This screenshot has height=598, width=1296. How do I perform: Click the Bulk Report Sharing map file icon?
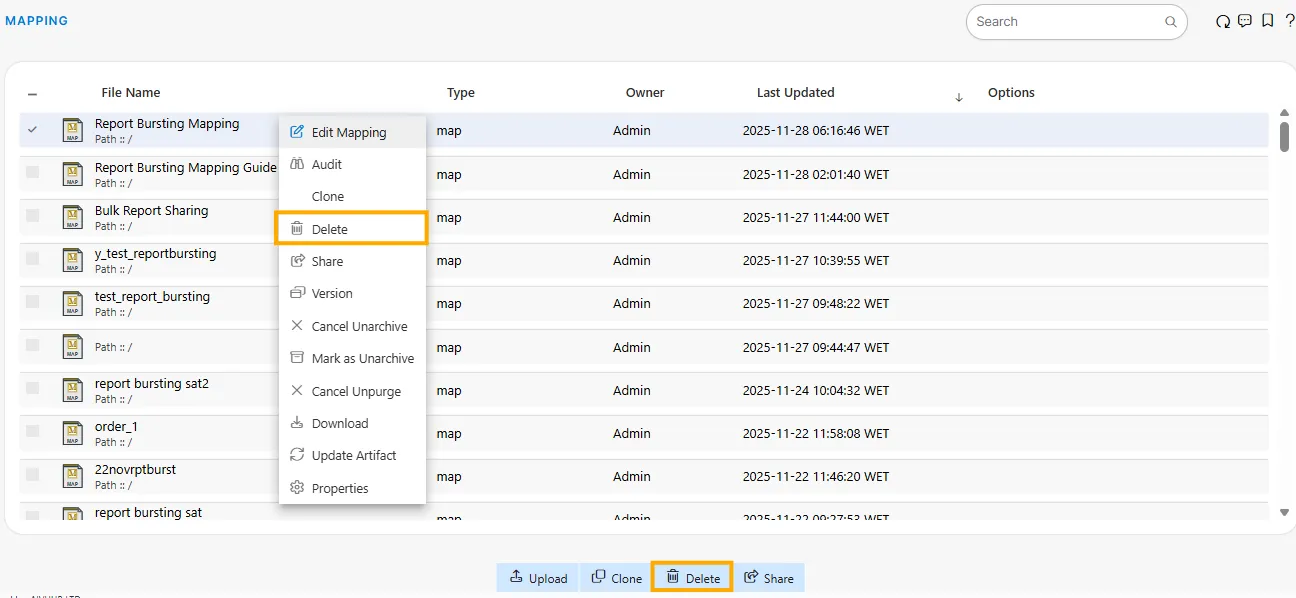click(72, 217)
